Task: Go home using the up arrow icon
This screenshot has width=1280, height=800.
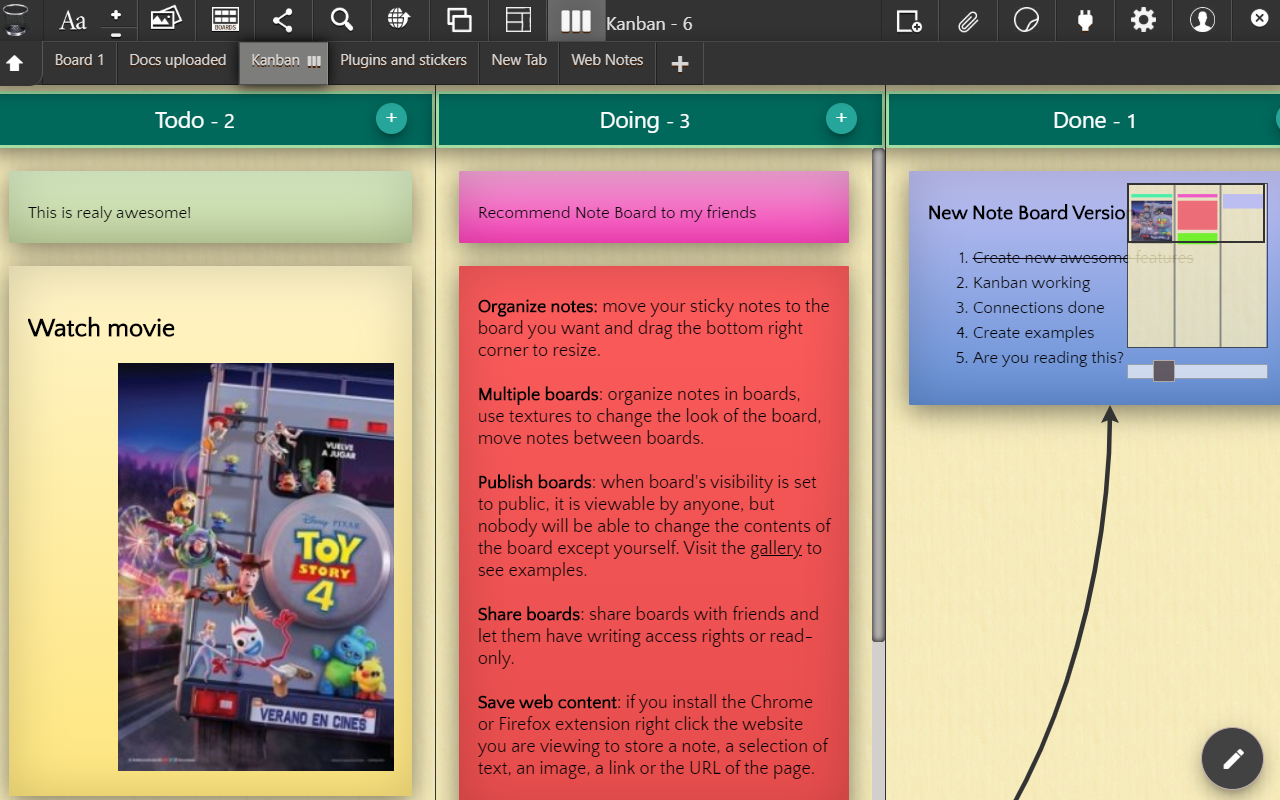Action: (x=16, y=62)
